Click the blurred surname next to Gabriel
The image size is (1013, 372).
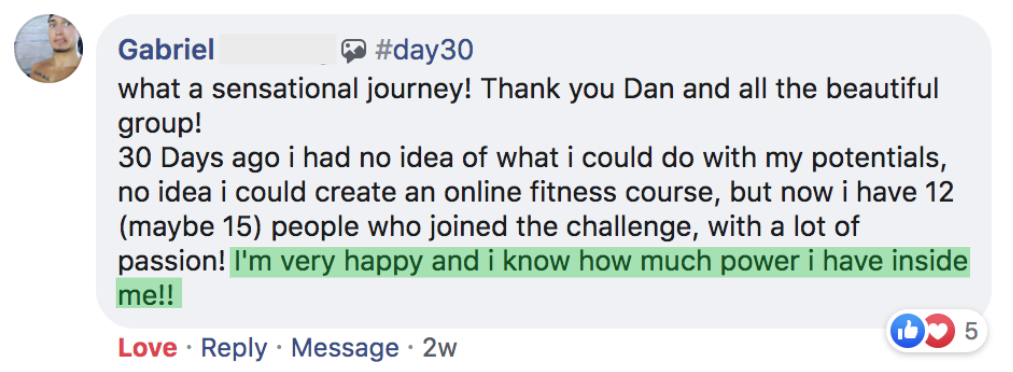click(x=278, y=50)
